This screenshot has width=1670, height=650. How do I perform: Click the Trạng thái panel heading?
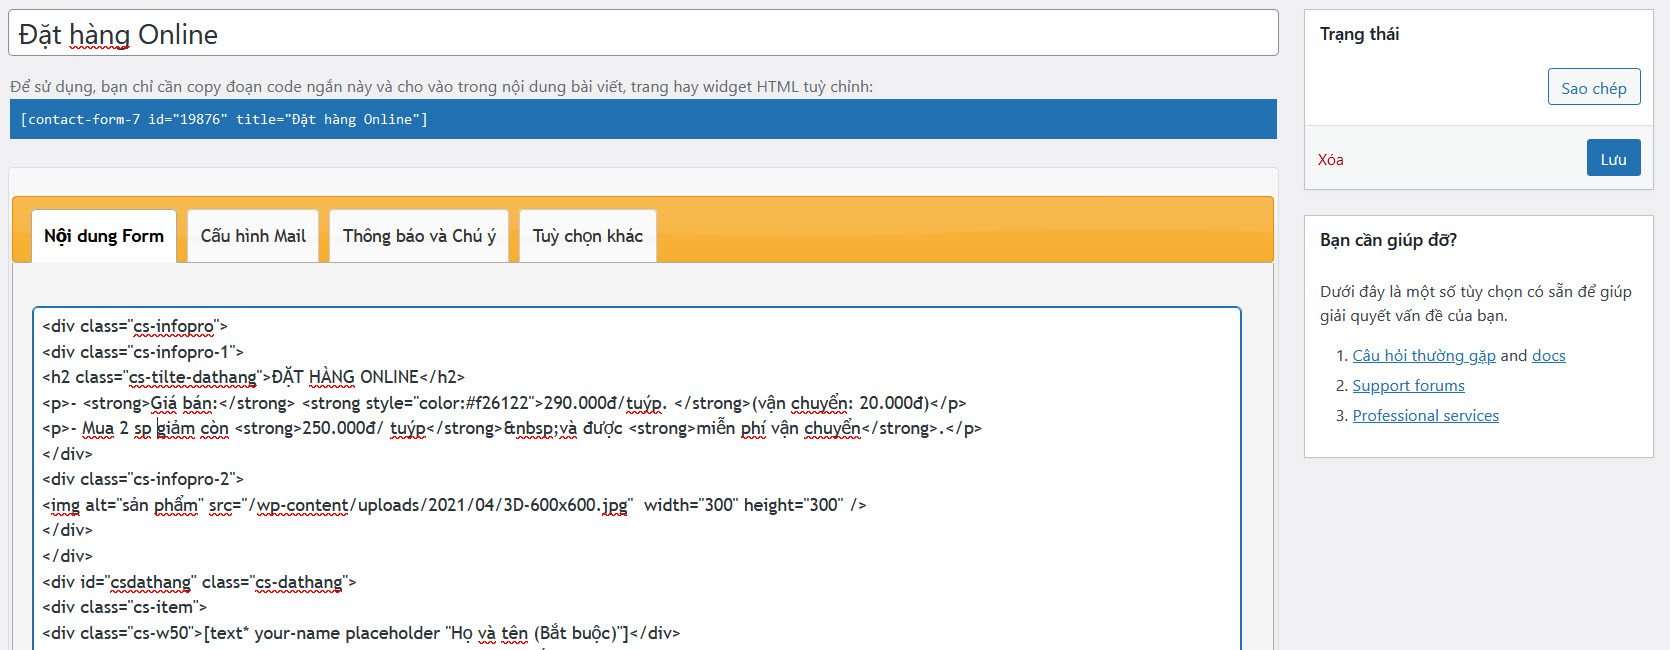(x=1359, y=34)
